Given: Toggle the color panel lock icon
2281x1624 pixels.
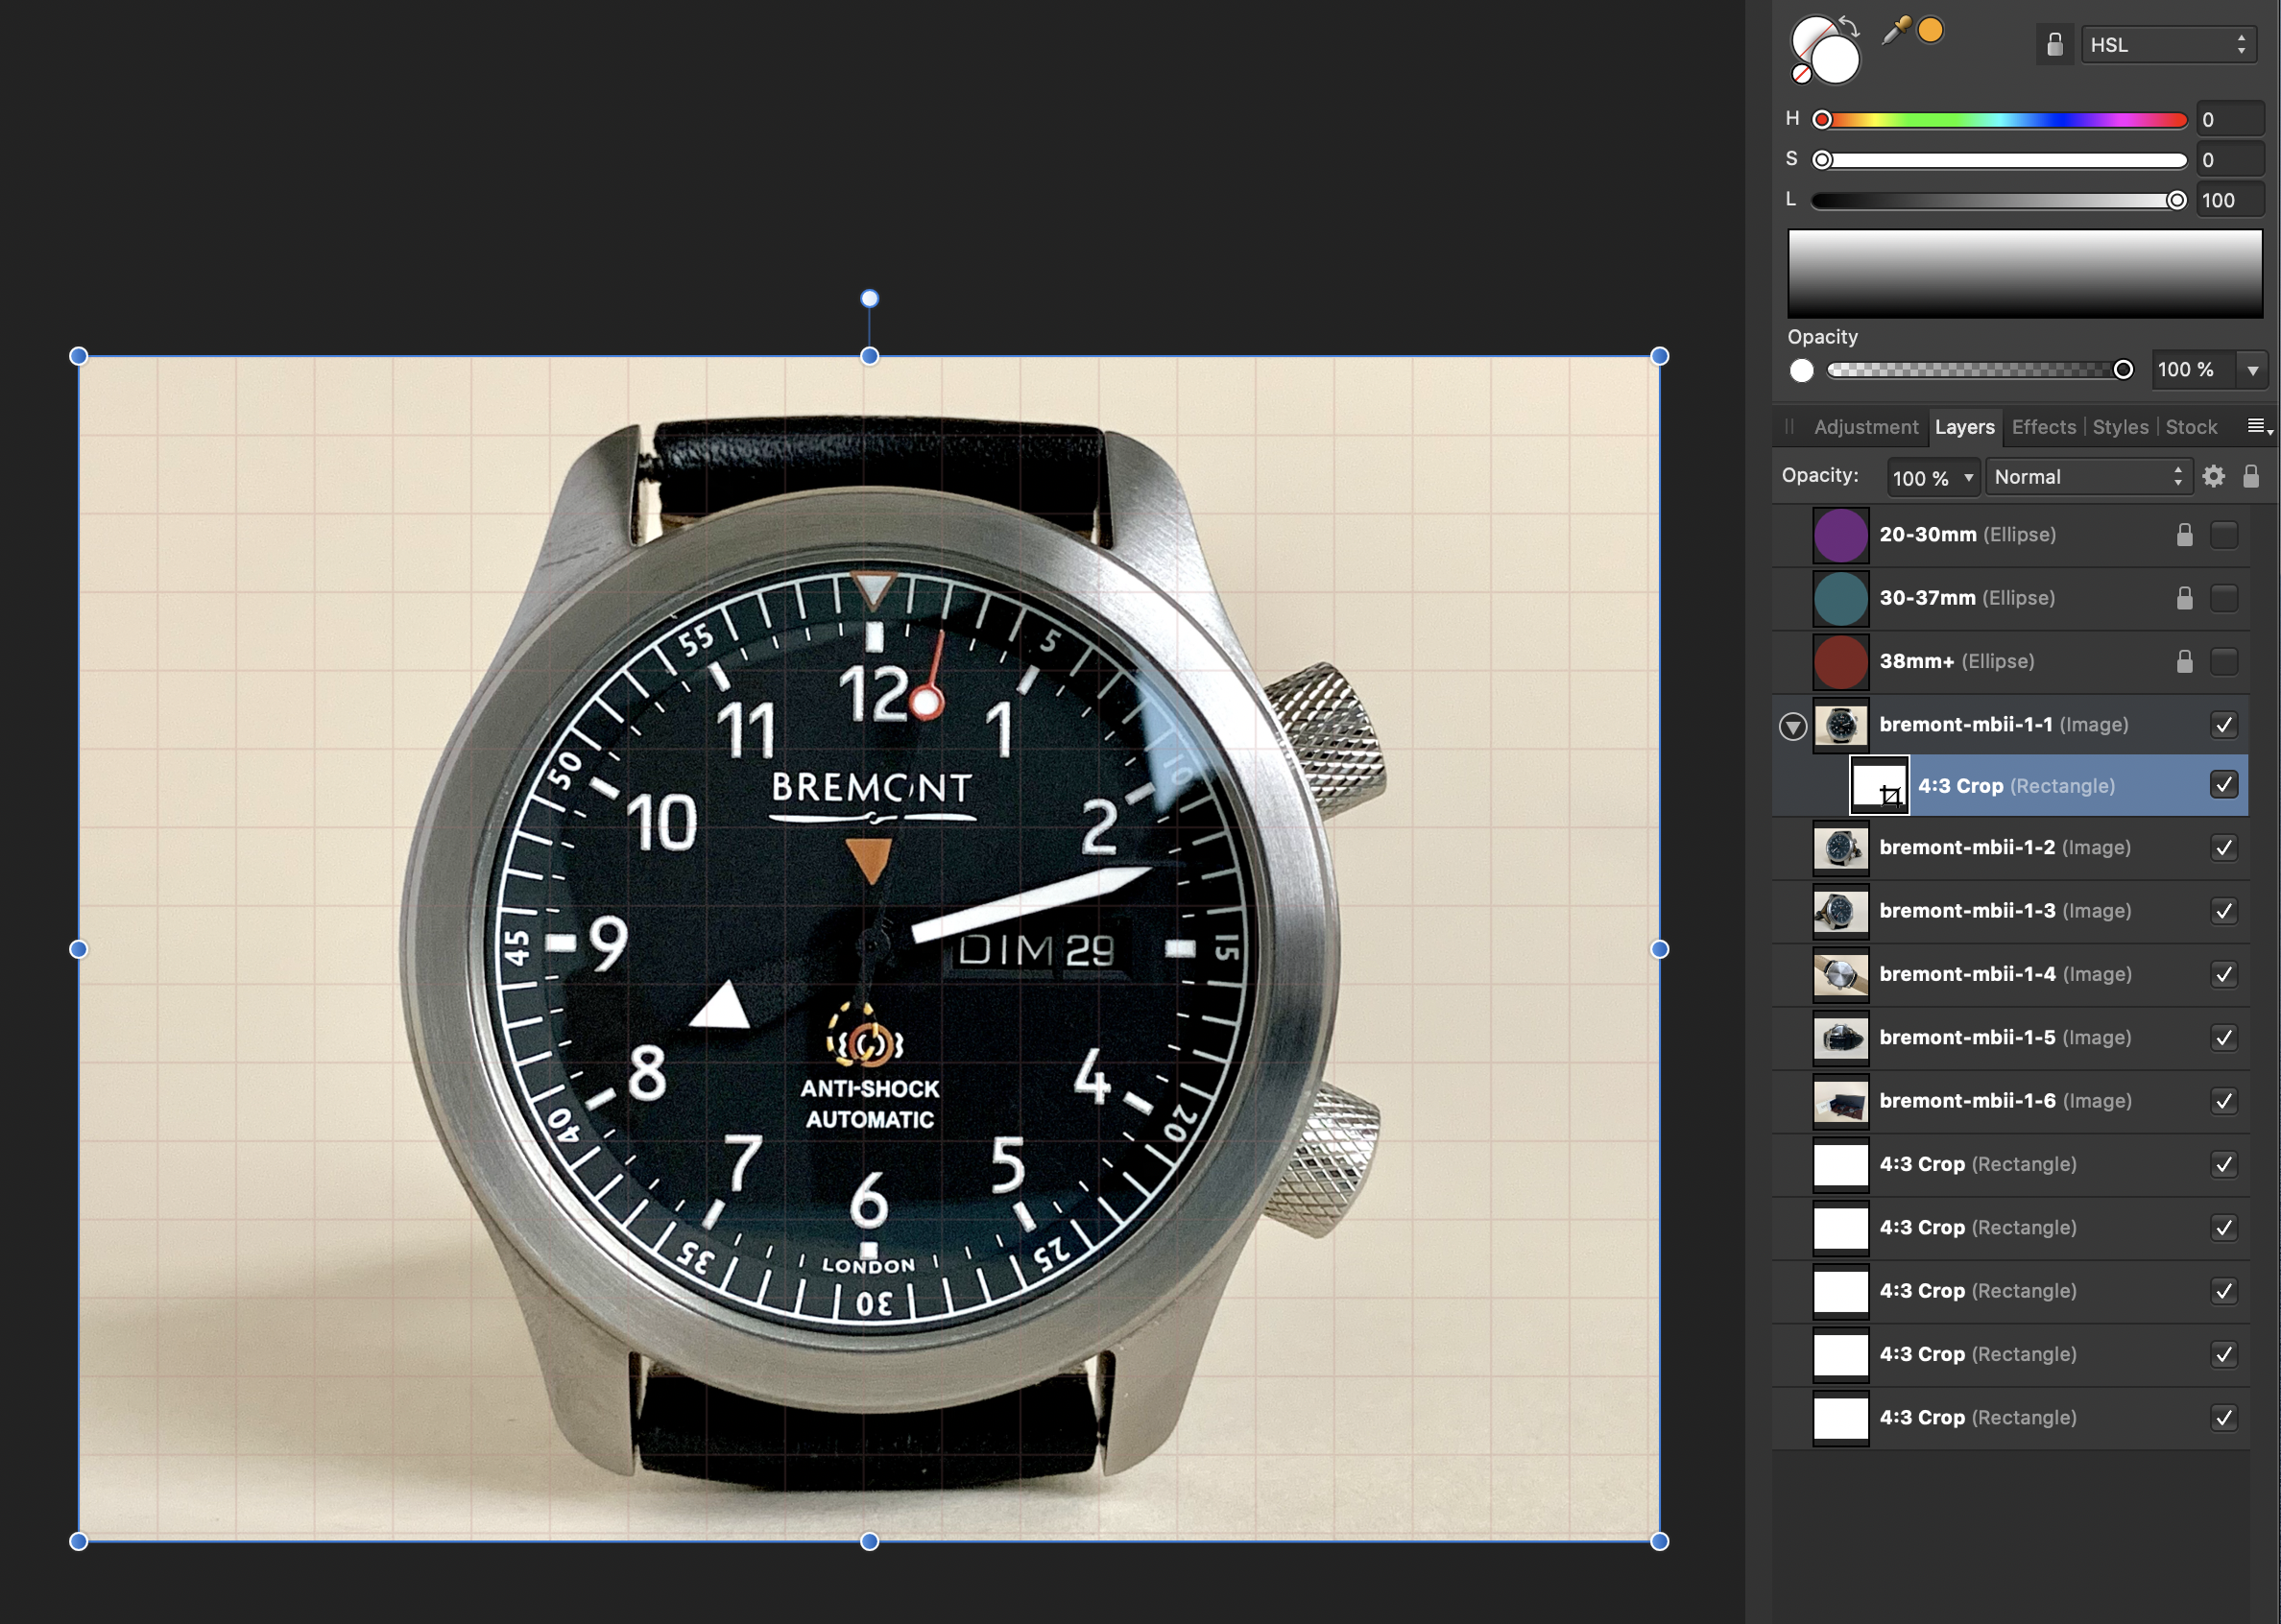Looking at the screenshot, I should click(2054, 45).
